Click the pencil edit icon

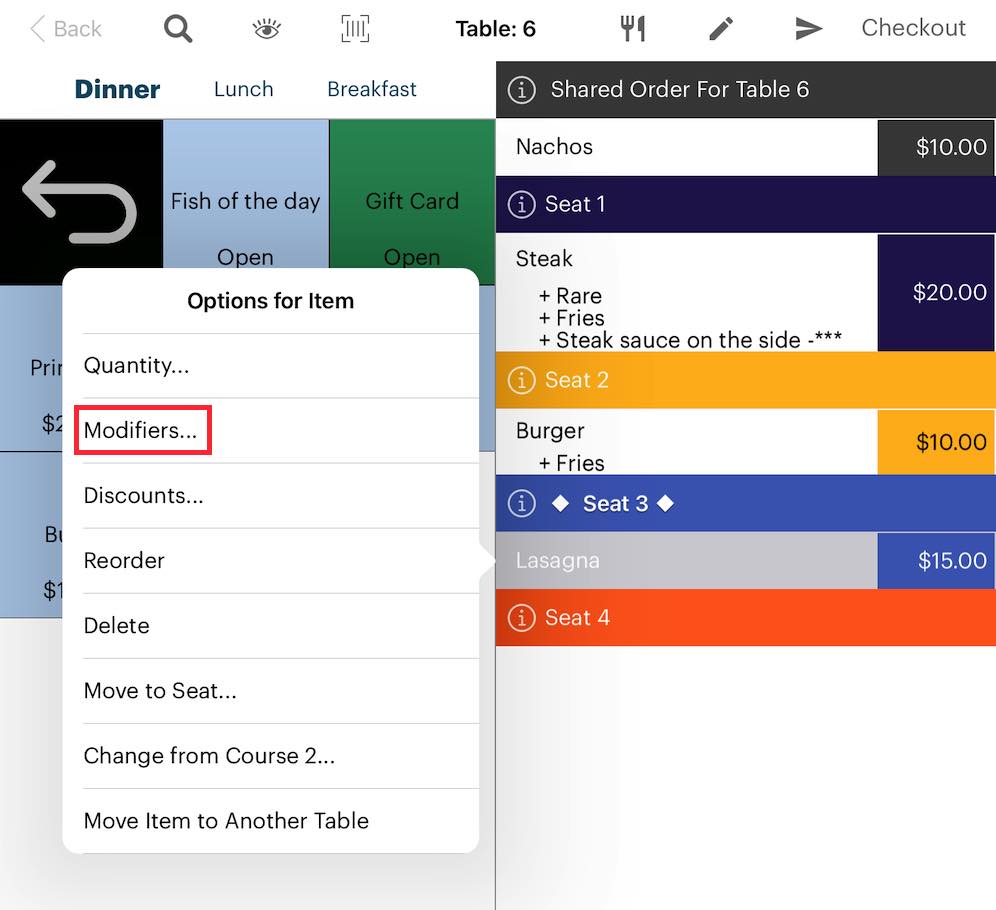721,29
